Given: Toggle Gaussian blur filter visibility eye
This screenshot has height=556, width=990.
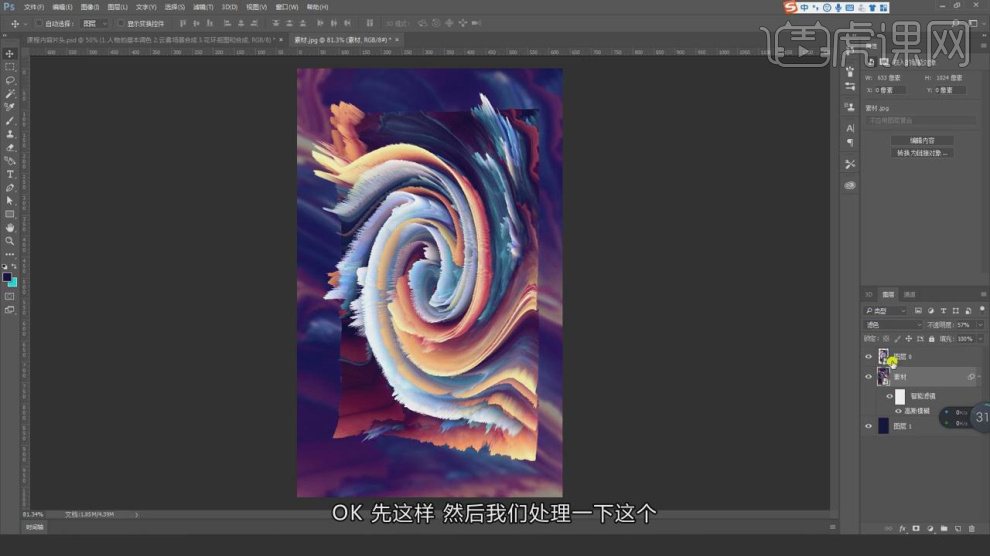Looking at the screenshot, I should [x=898, y=411].
